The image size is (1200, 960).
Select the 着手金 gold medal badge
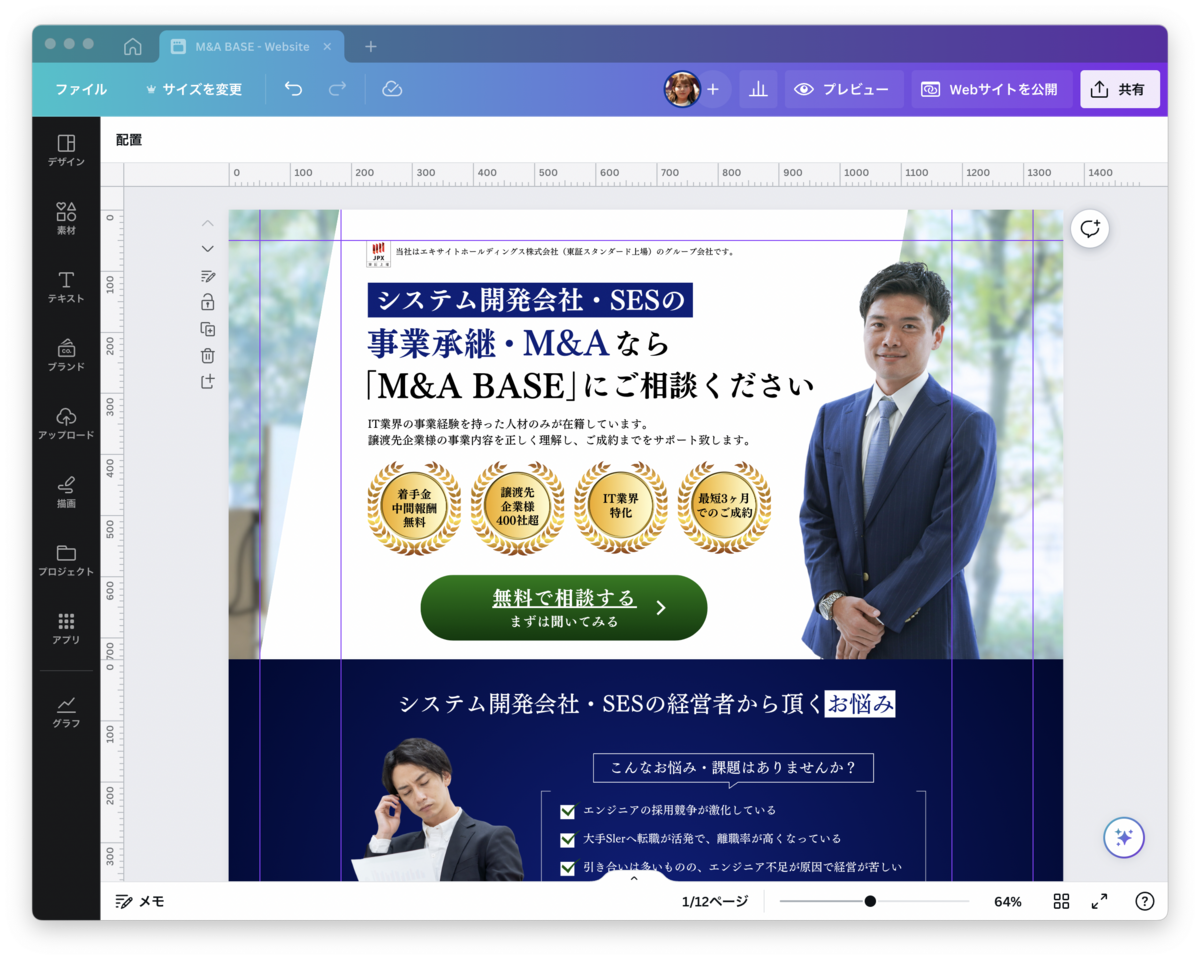click(414, 508)
